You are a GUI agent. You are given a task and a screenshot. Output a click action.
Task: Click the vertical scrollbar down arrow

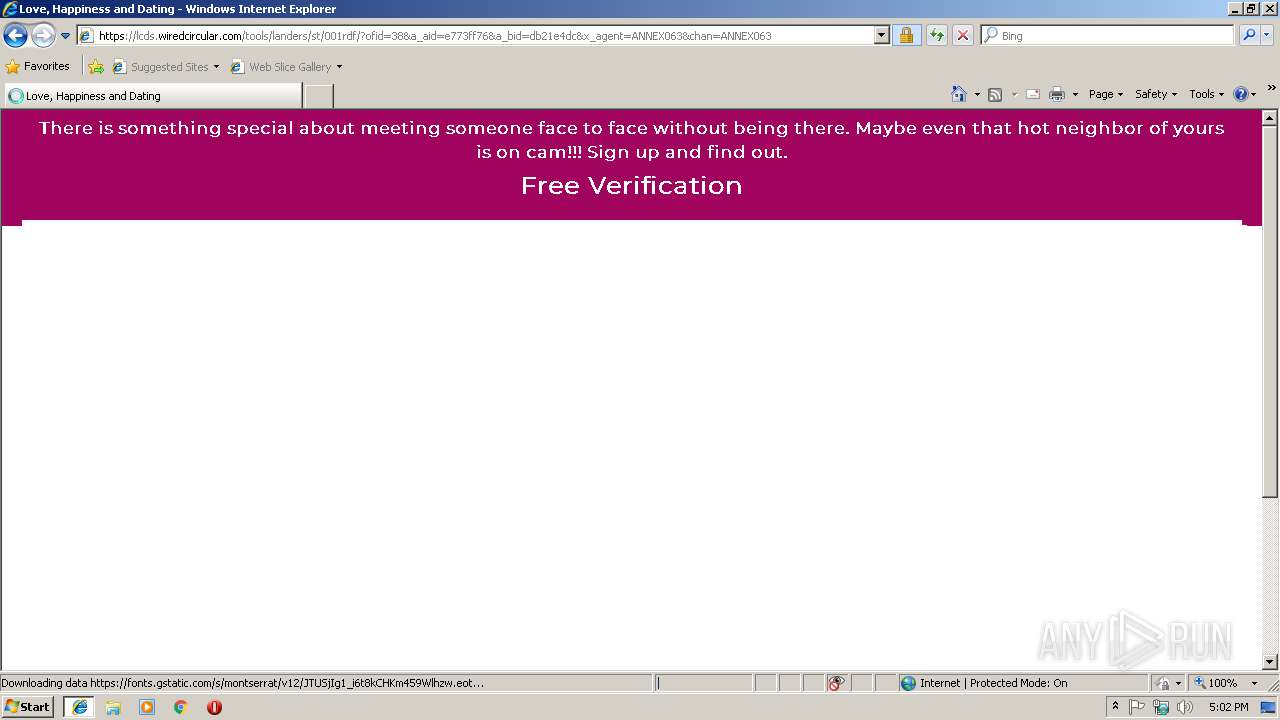1270,661
